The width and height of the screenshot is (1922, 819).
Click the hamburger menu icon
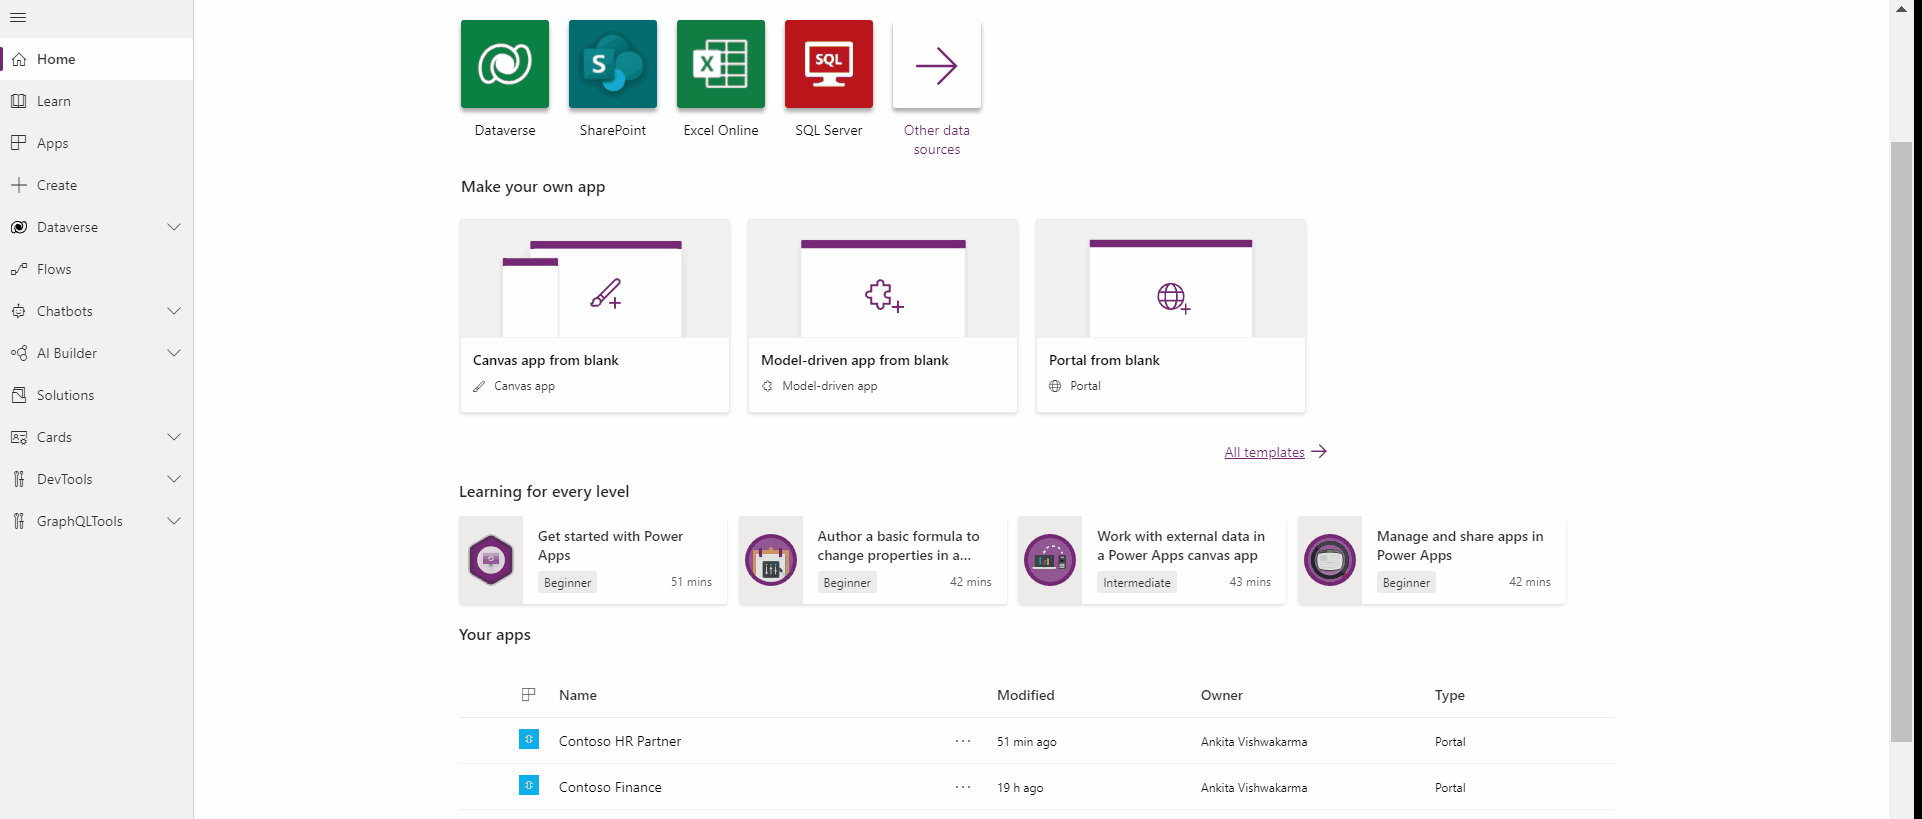point(18,17)
